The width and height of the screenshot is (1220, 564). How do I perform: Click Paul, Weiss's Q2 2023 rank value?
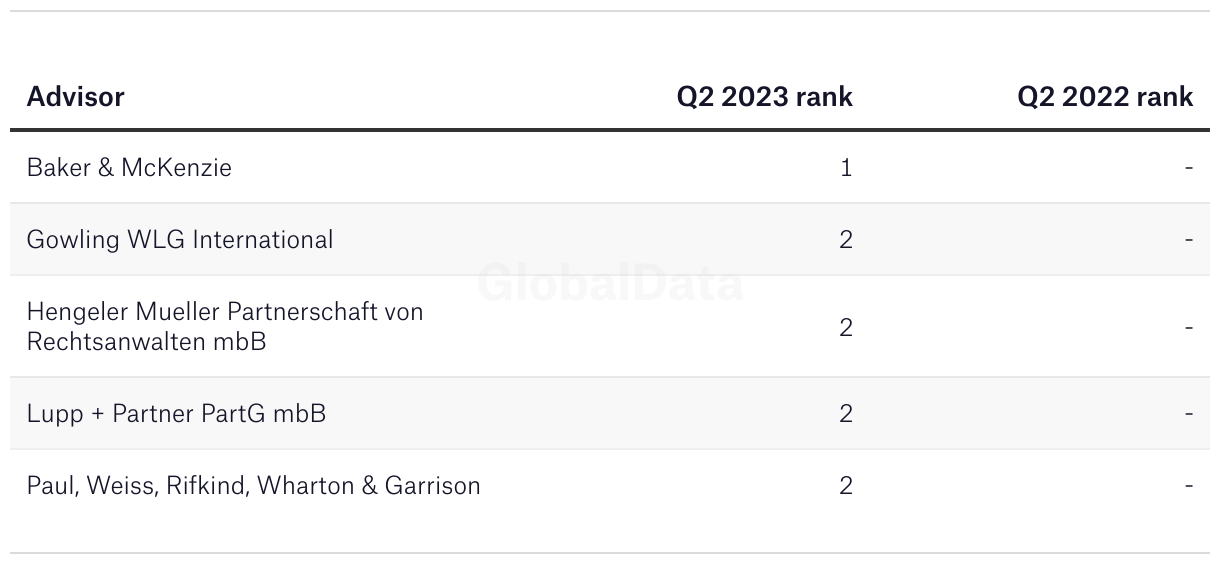(x=846, y=486)
